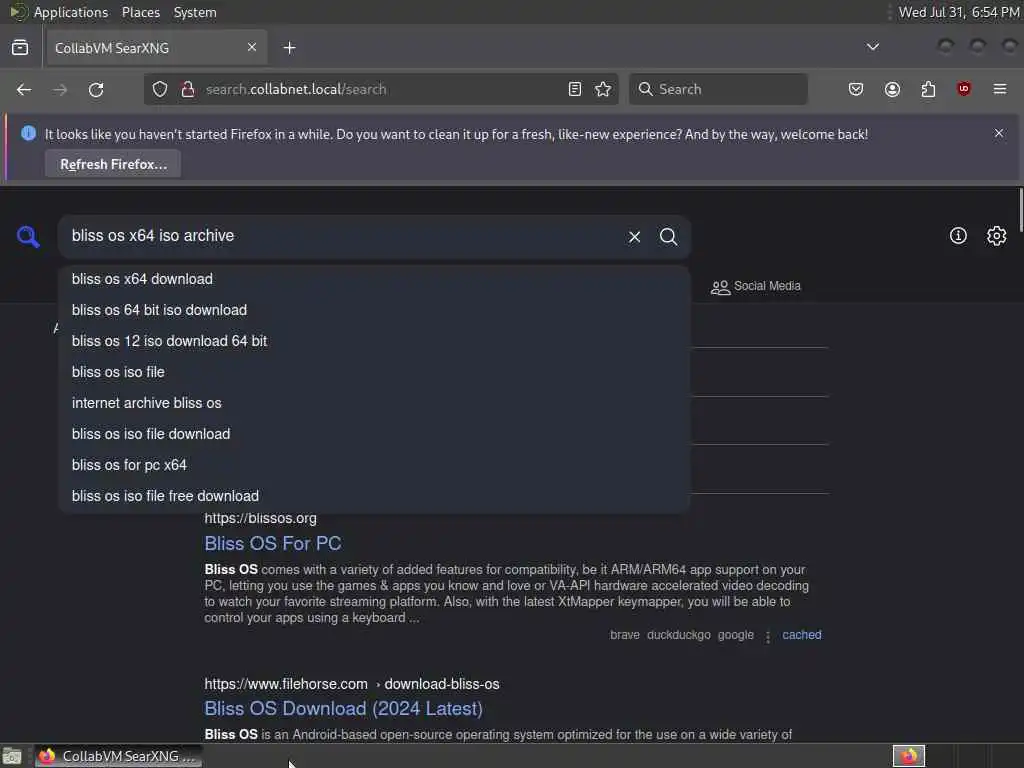Viewport: 1024px width, 768px height.
Task: Open the Firefox View tab icon
Action: [20, 48]
